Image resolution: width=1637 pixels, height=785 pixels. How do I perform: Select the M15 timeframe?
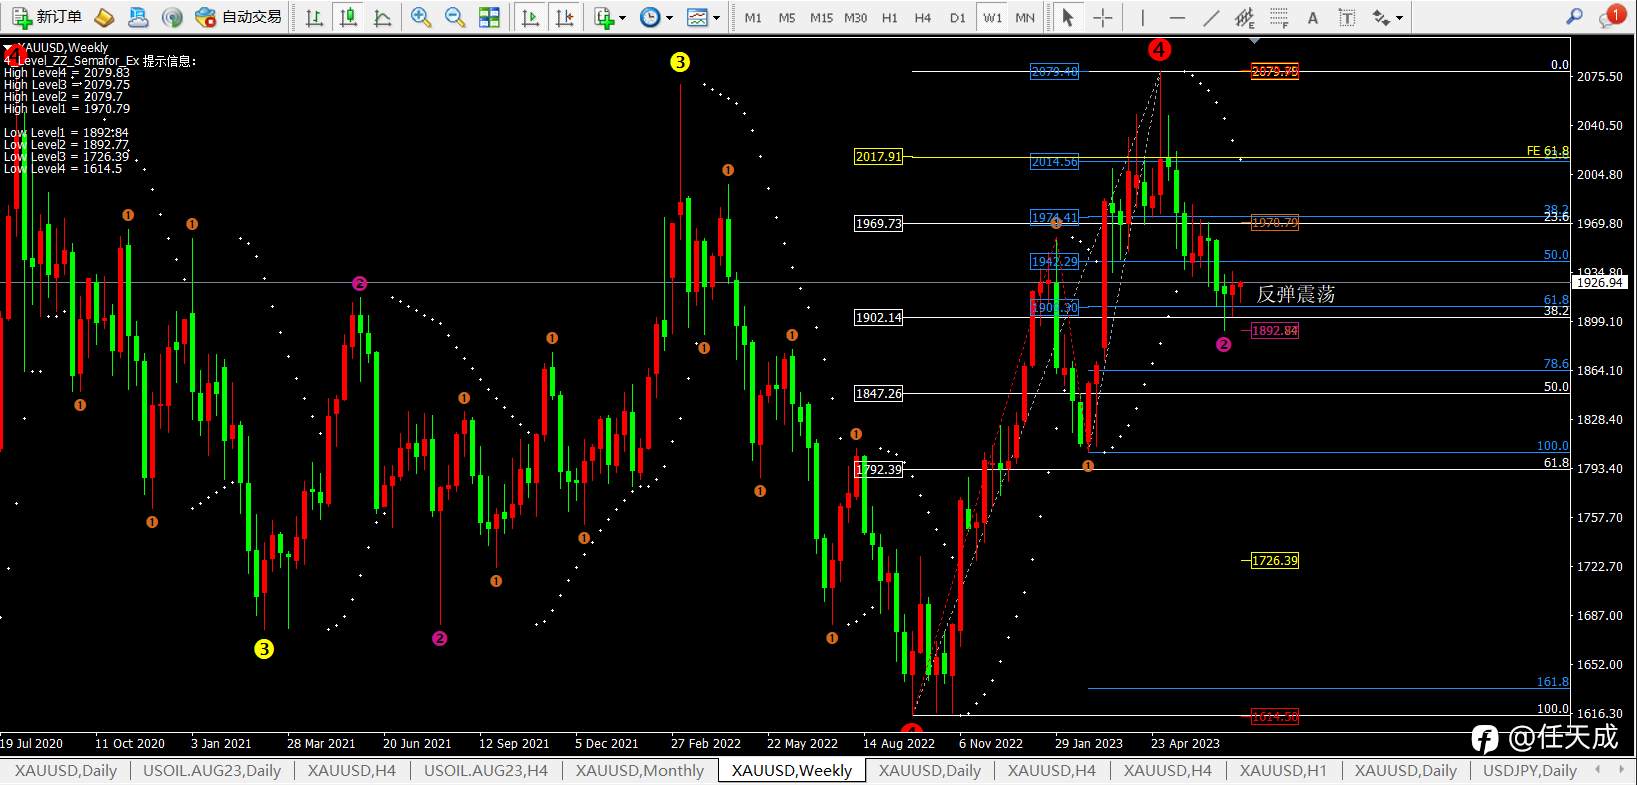tap(821, 18)
